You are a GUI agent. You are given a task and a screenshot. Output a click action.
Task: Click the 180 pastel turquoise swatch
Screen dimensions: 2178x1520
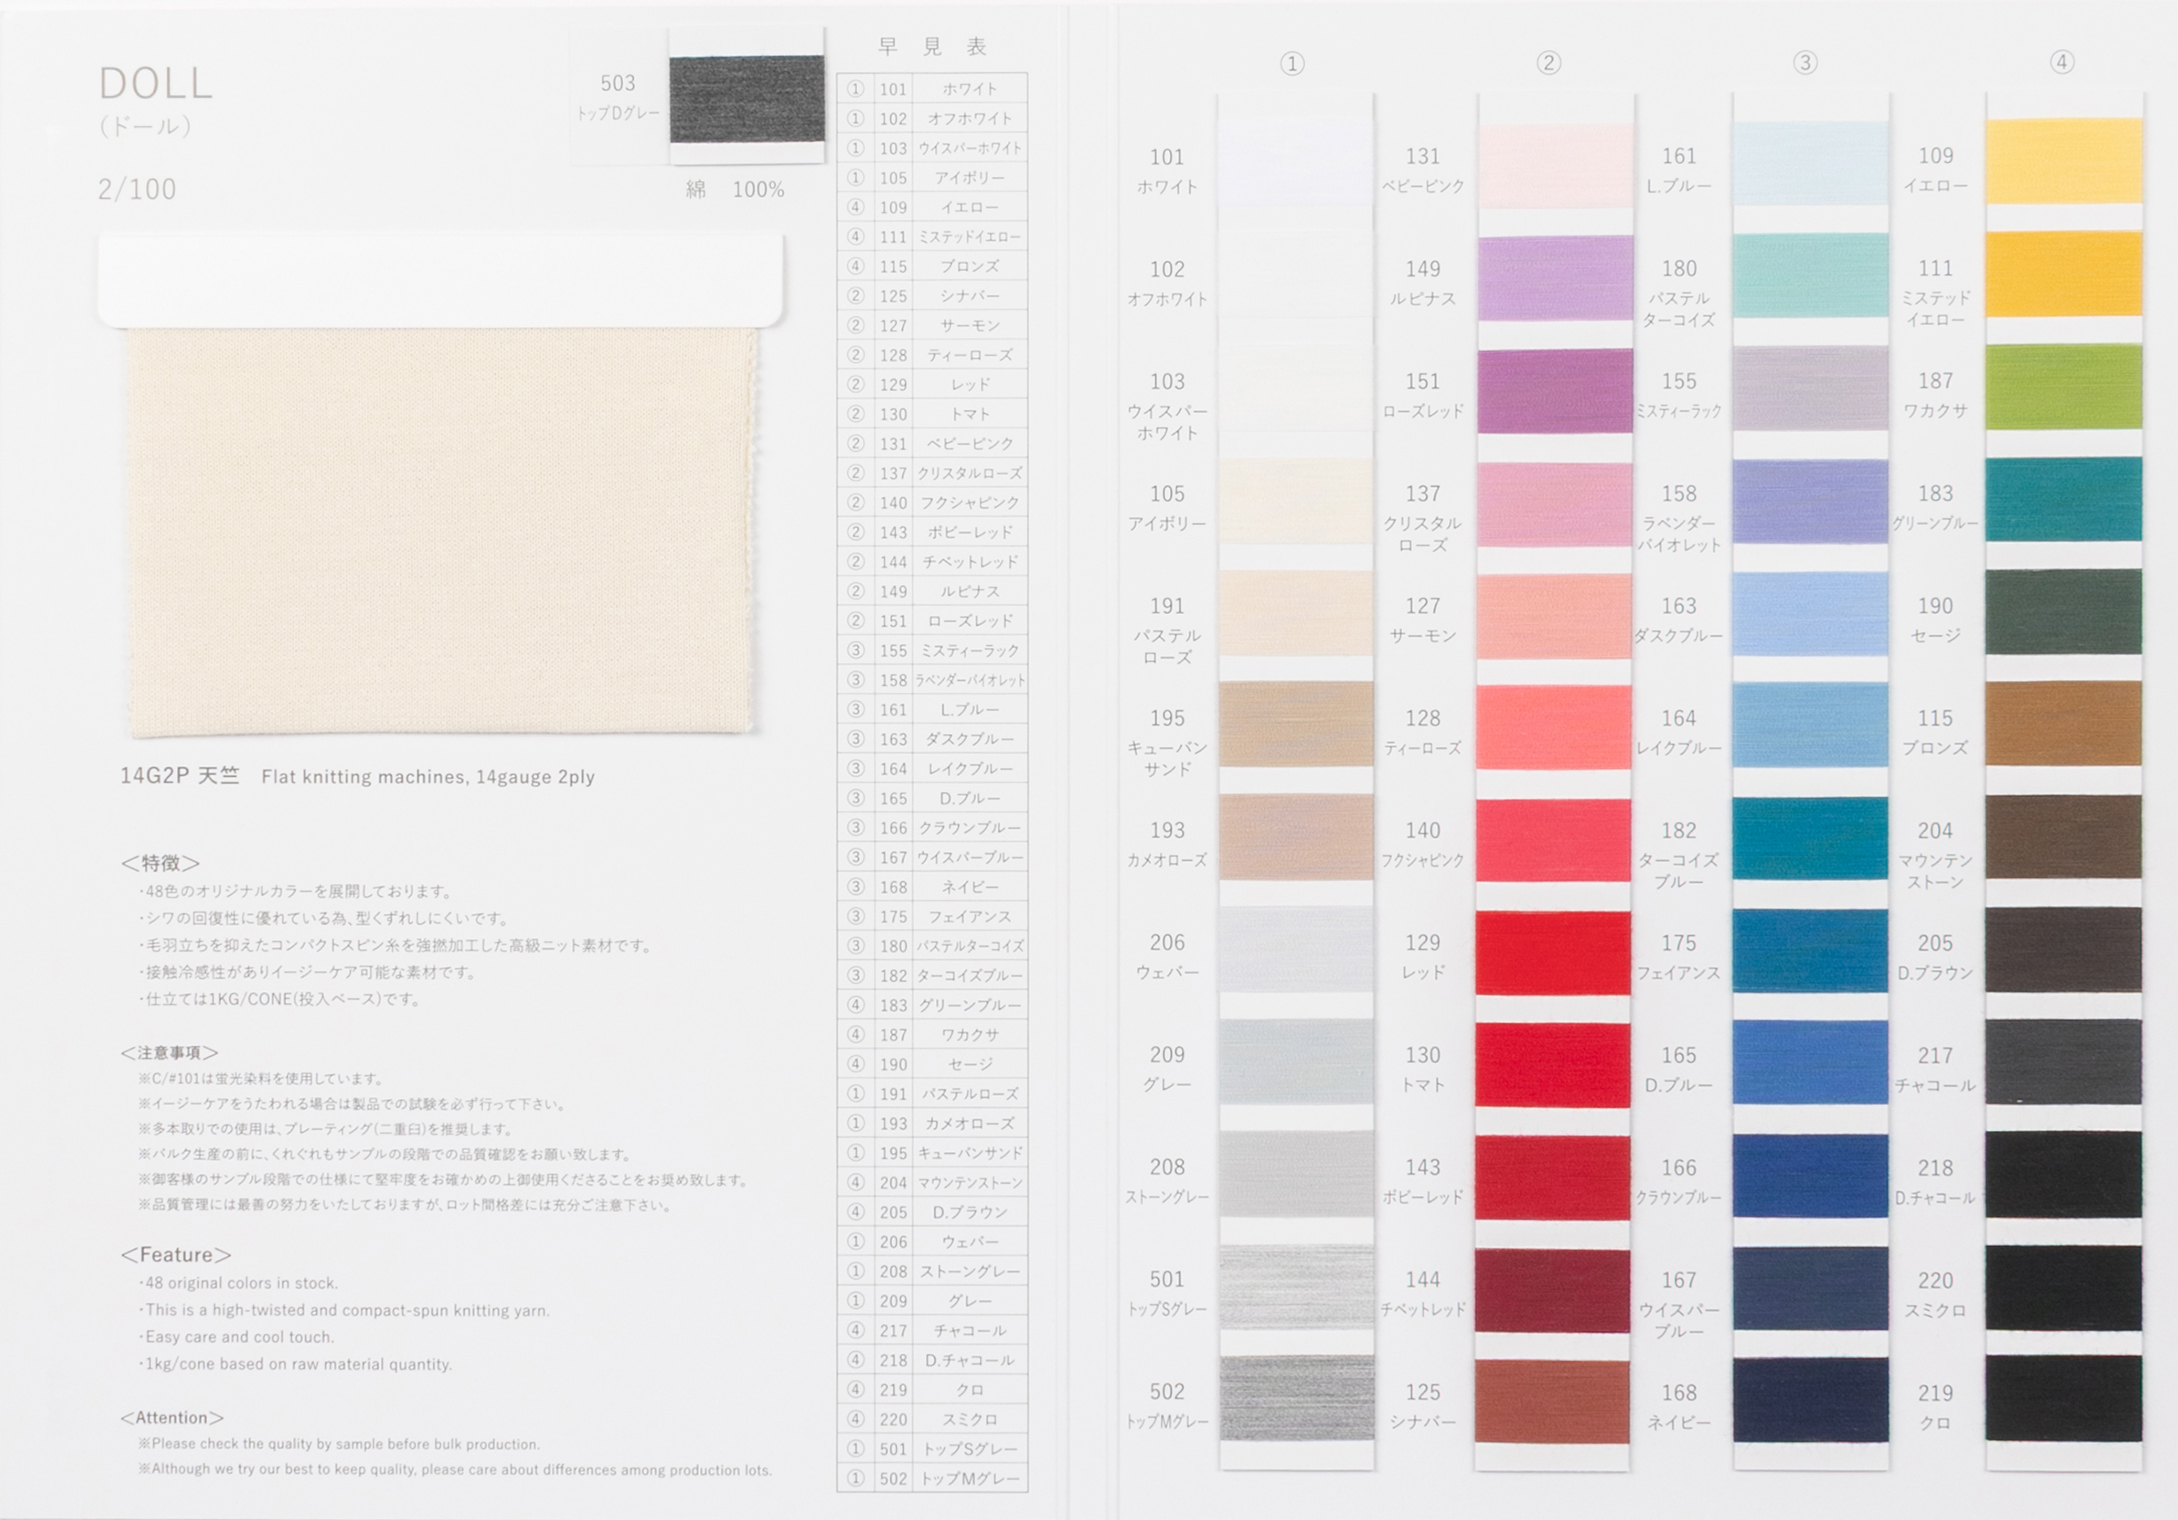coord(1809,276)
